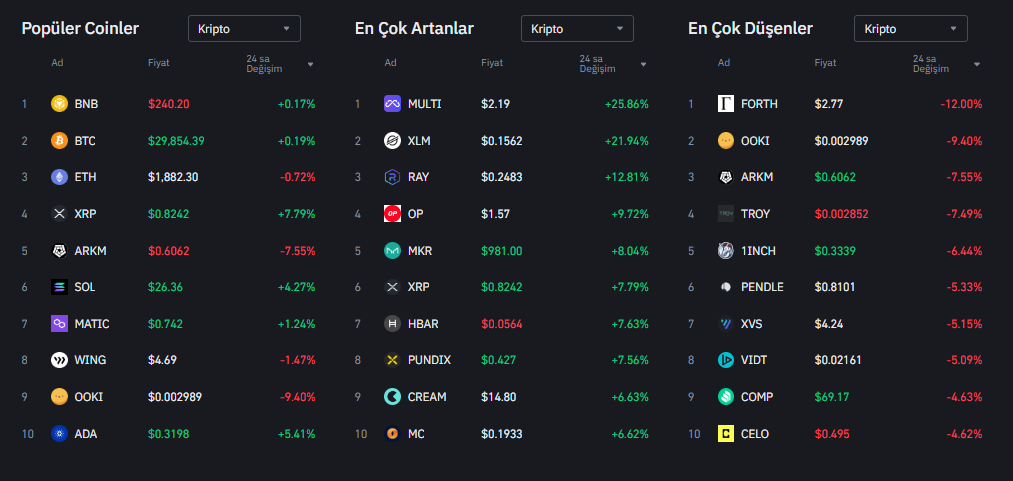
Task: Click the FORTH coin icon in top losers
Action: point(726,103)
